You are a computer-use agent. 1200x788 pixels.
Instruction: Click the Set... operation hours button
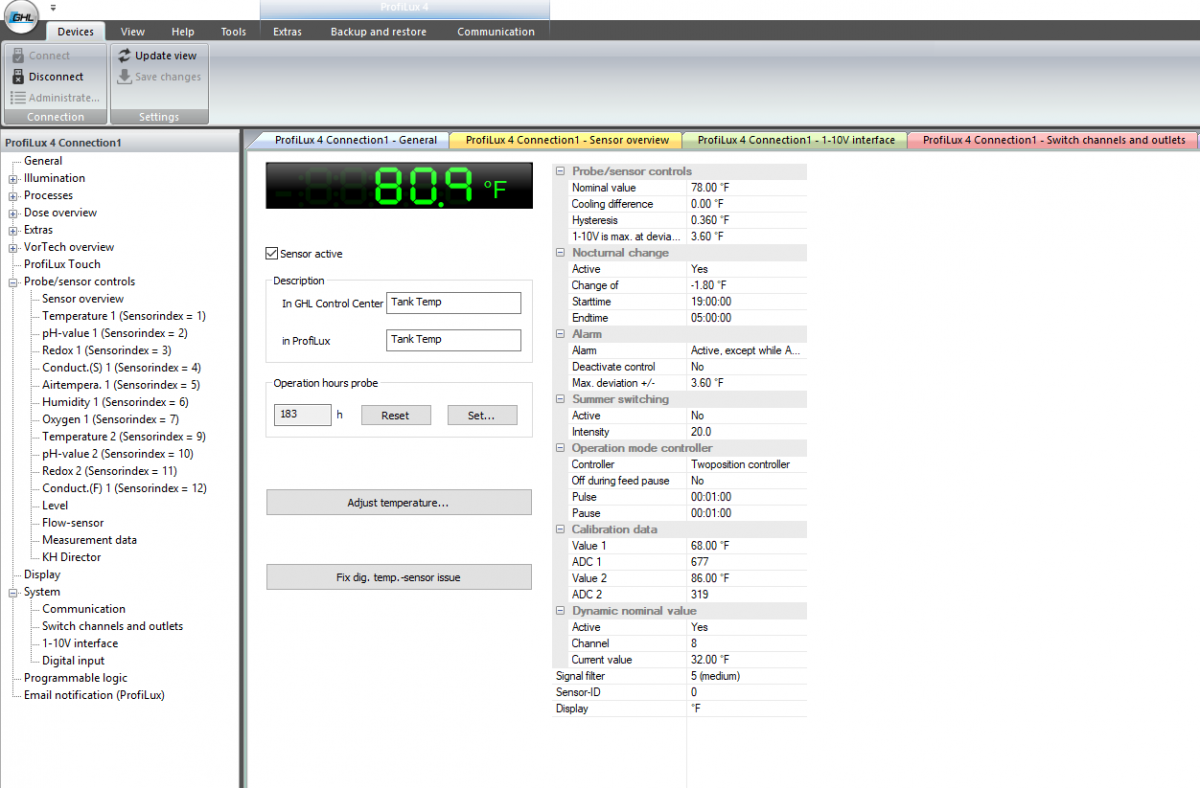[482, 415]
